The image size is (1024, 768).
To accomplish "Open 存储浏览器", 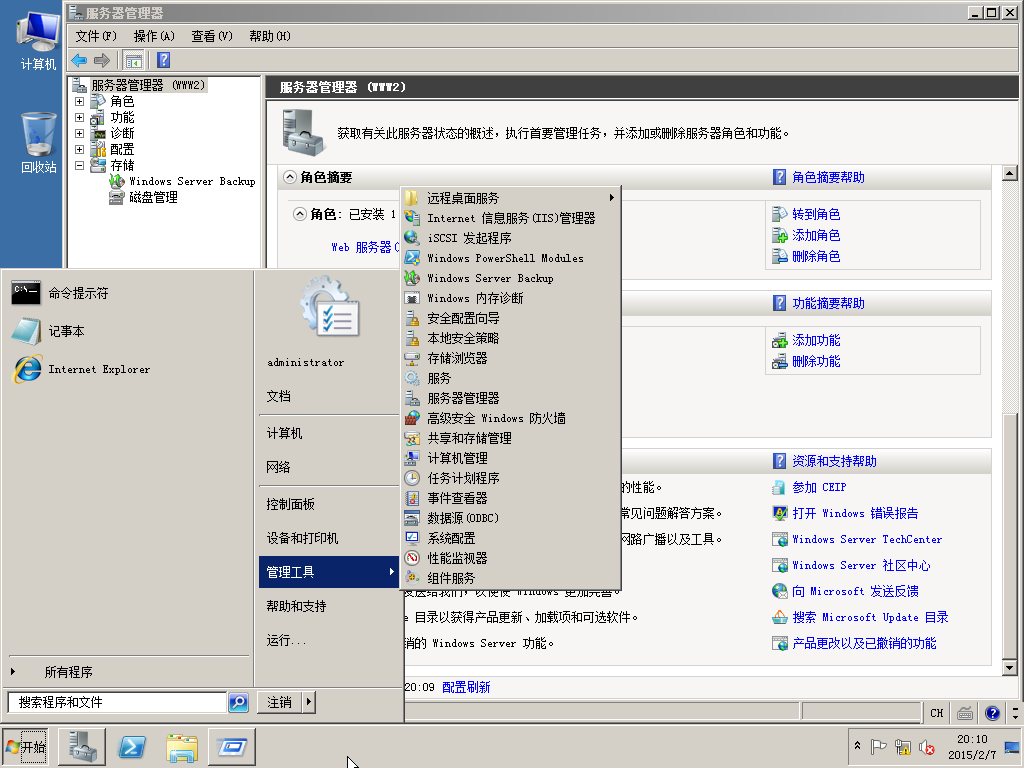I will 510,359.
